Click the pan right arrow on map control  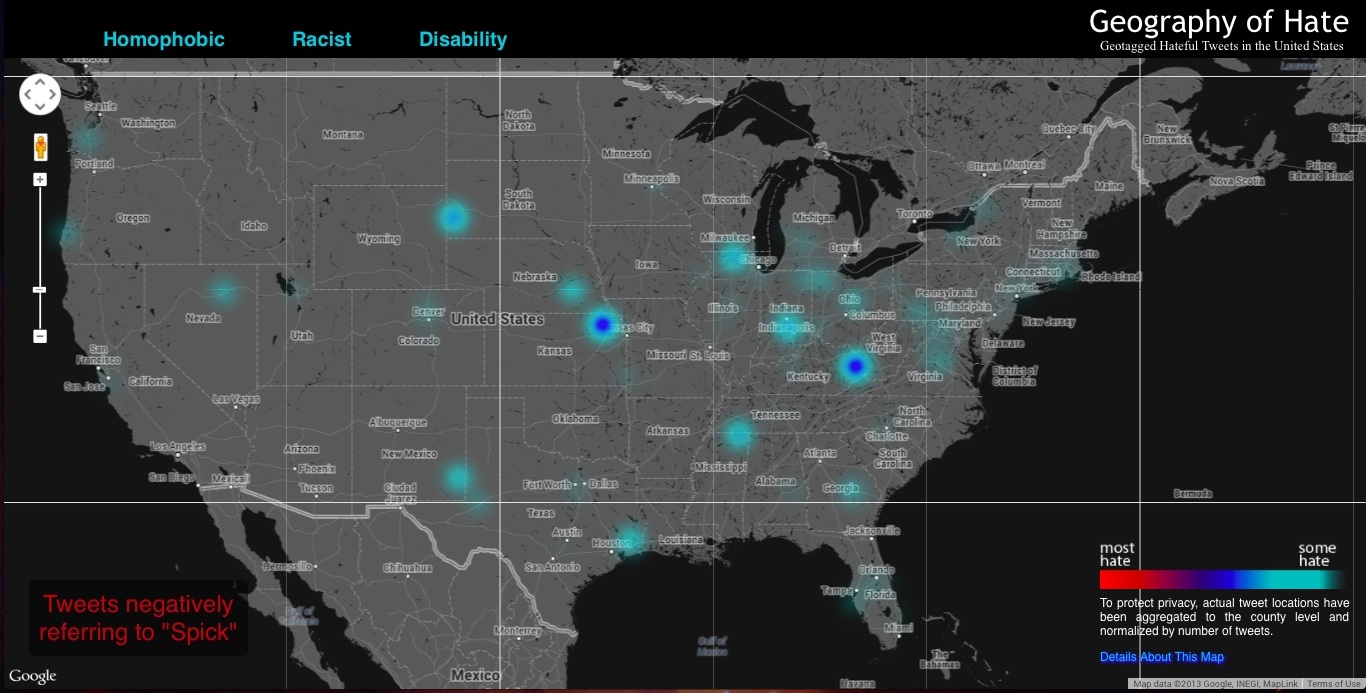(x=52, y=95)
